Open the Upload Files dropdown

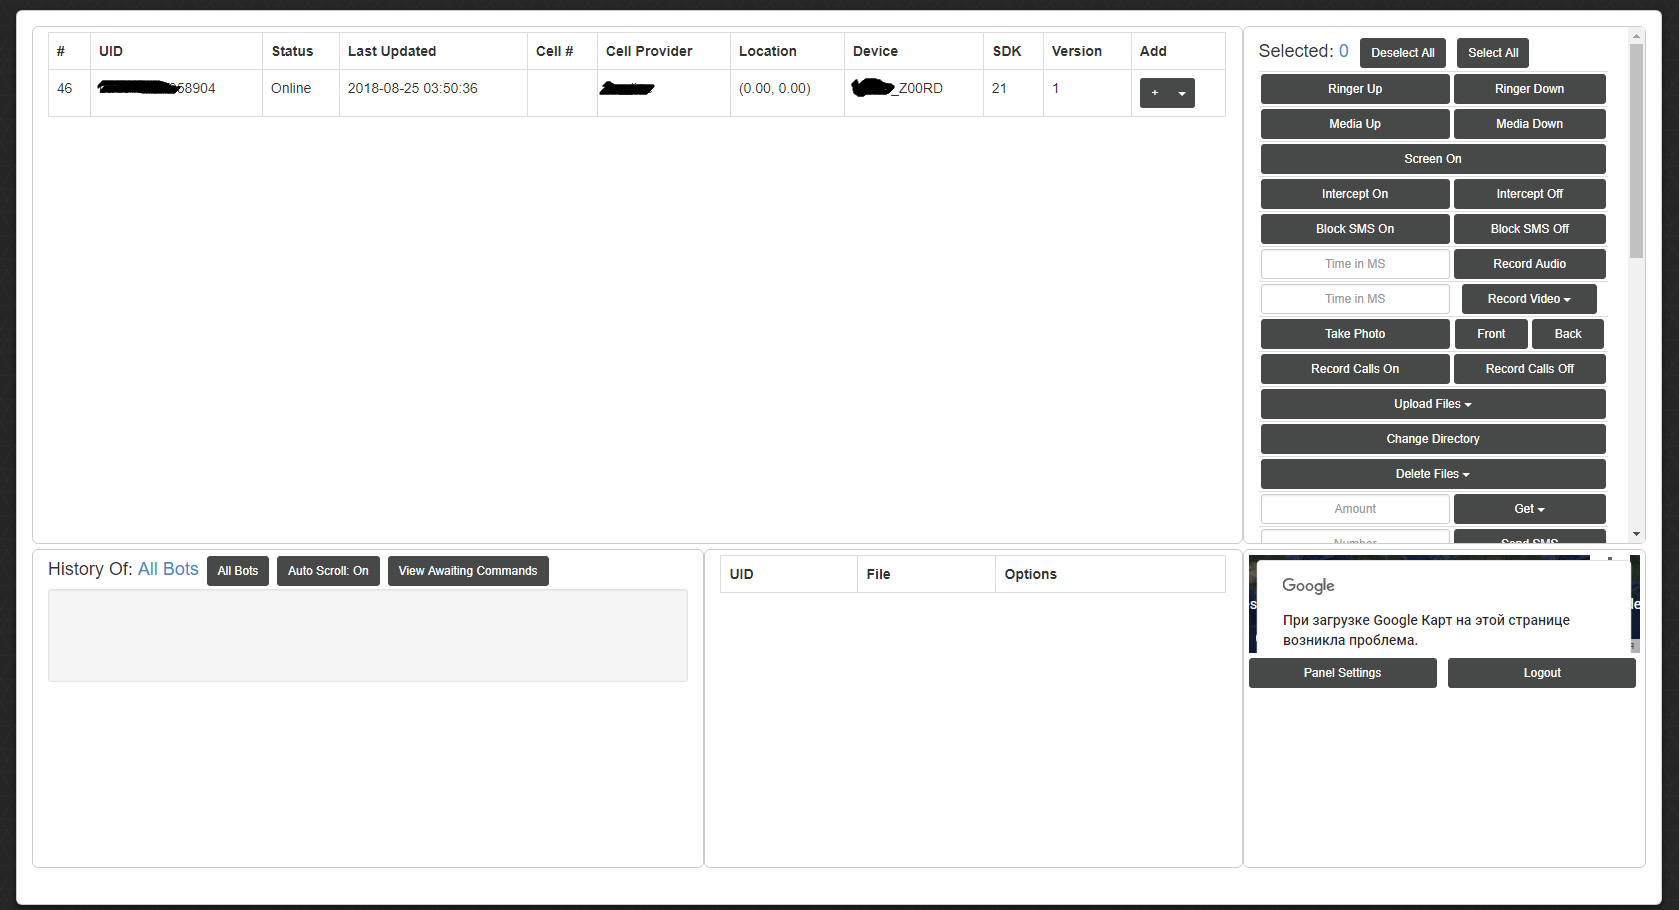pos(1432,404)
